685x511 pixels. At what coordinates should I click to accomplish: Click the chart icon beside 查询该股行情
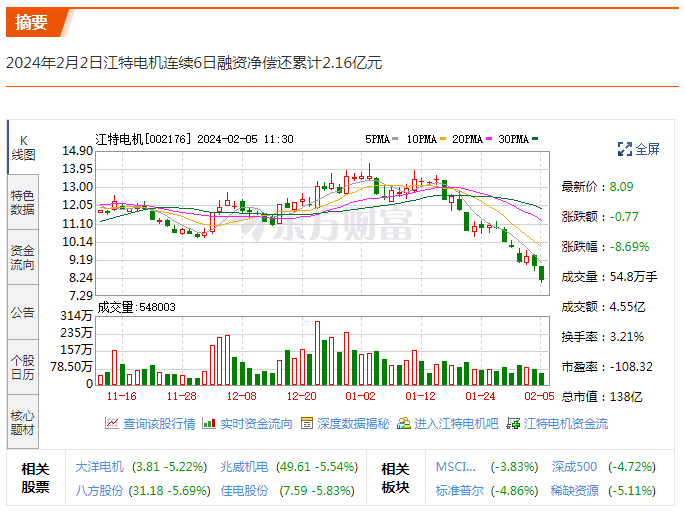112,423
